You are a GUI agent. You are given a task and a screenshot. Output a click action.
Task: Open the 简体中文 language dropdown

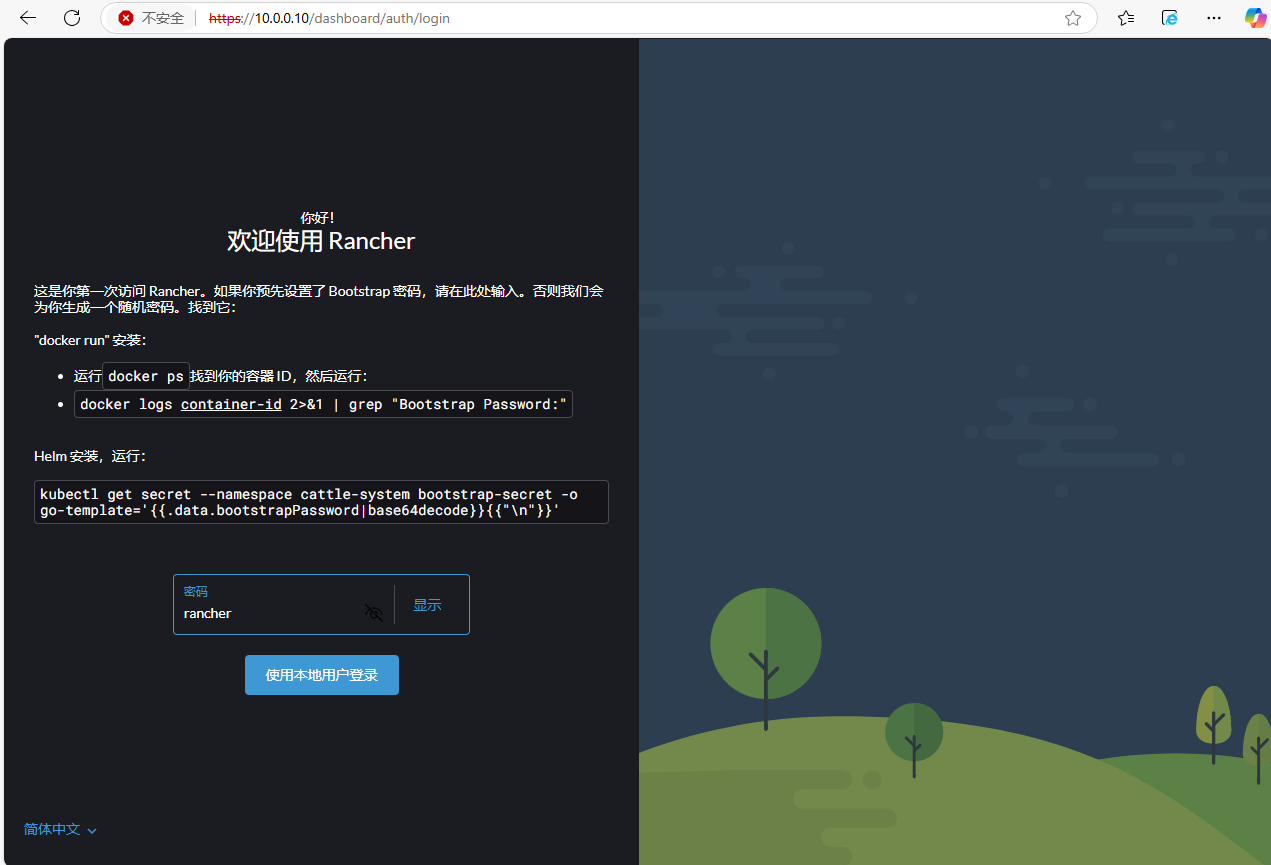point(60,829)
